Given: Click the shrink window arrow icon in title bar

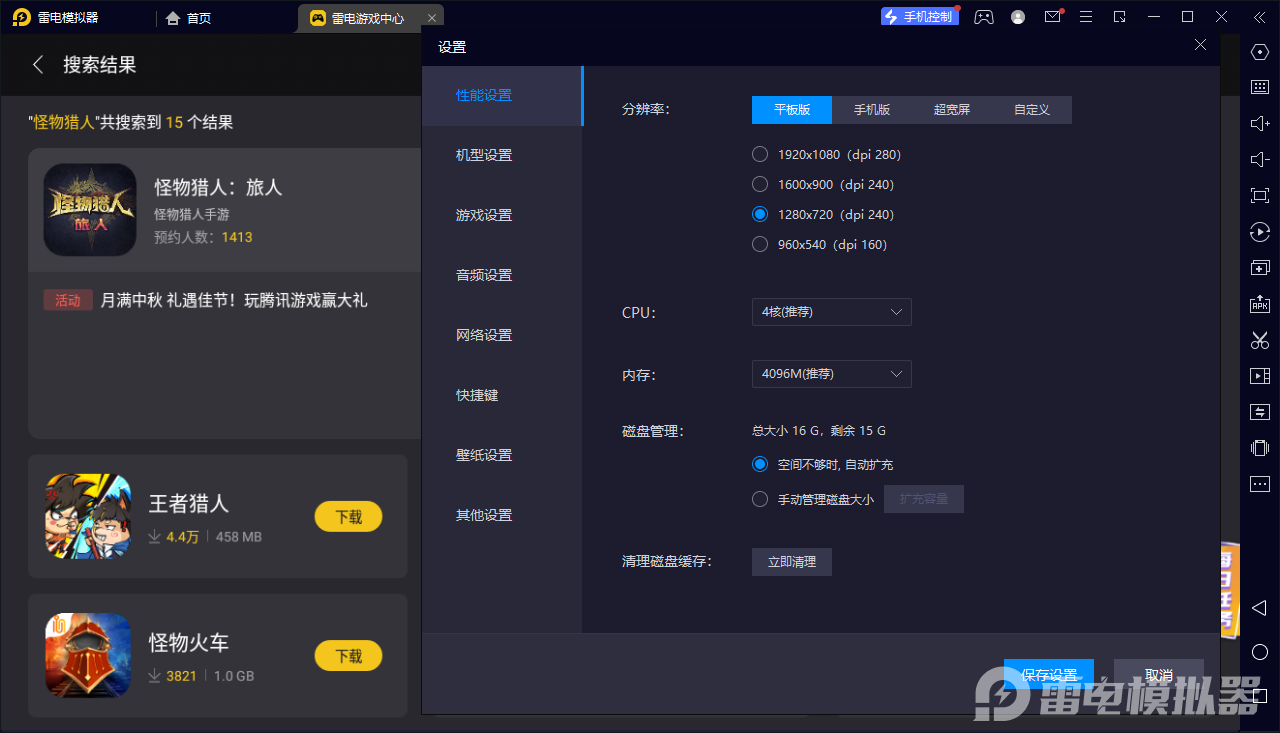Looking at the screenshot, I should tap(1120, 17).
